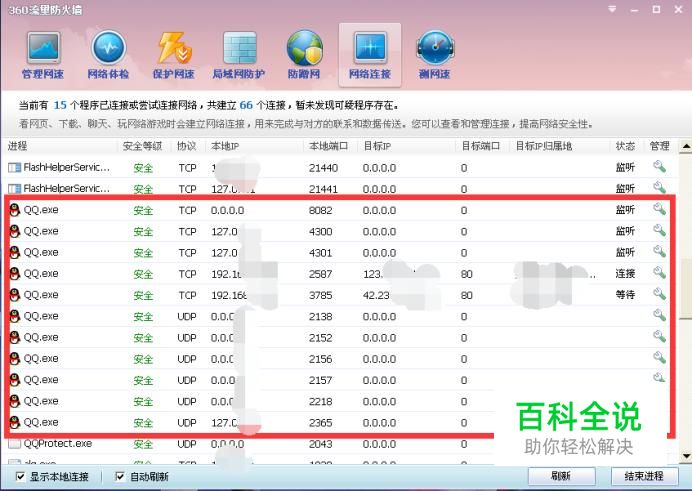This screenshot has height=491, width=692.
Task: Open the 防蹭网 tool
Action: (304, 56)
